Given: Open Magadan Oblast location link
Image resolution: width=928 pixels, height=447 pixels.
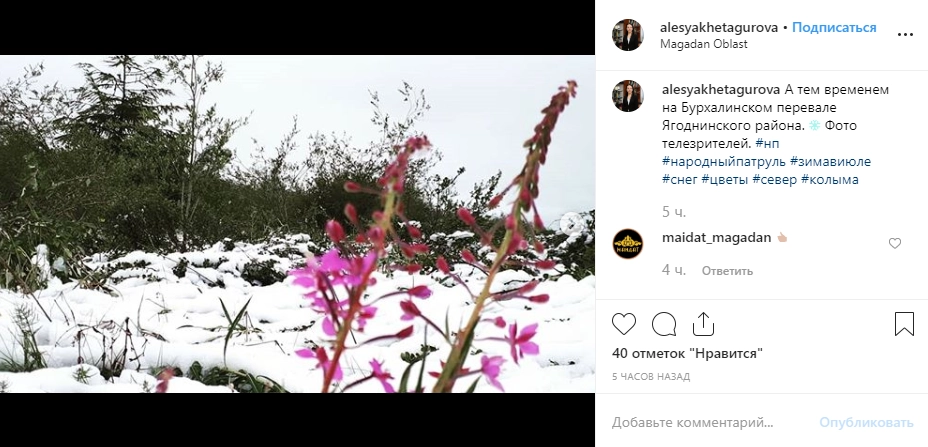Looking at the screenshot, I should [704, 44].
